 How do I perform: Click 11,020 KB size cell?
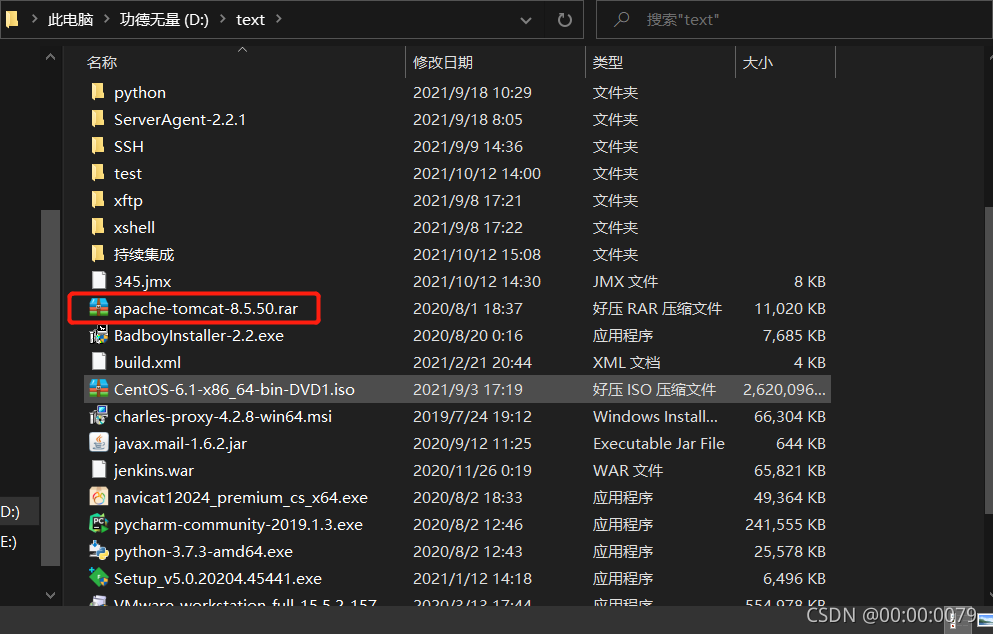[790, 308]
